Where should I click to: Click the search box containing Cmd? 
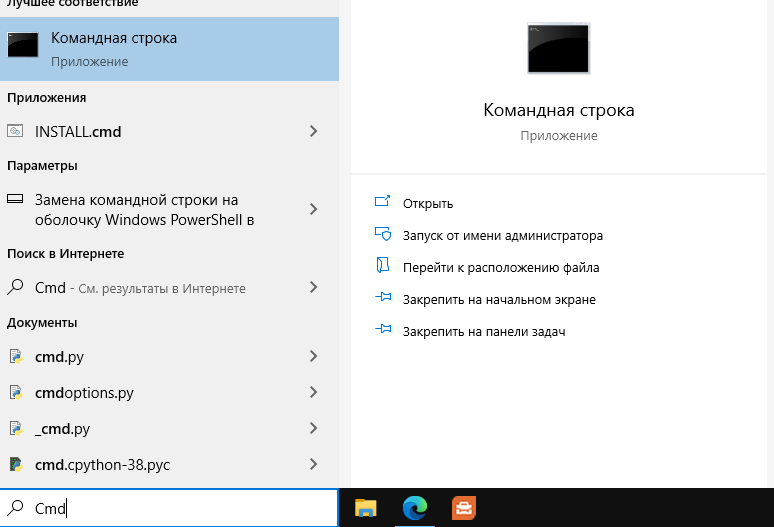click(169, 508)
